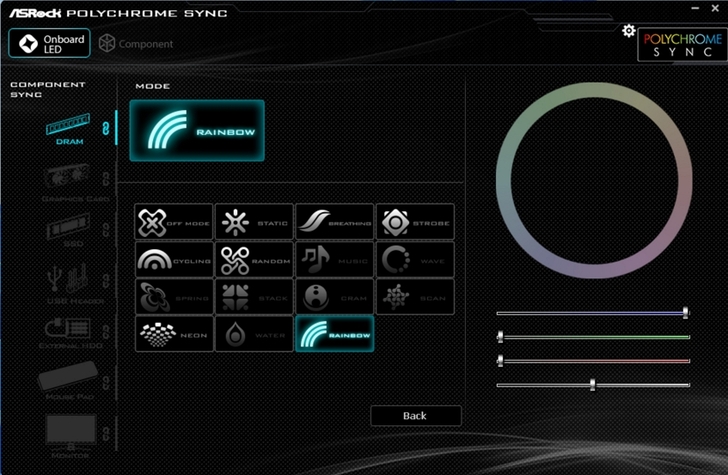Click the Rainbow mode in the grid
The height and width of the screenshot is (475, 728).
pos(334,334)
